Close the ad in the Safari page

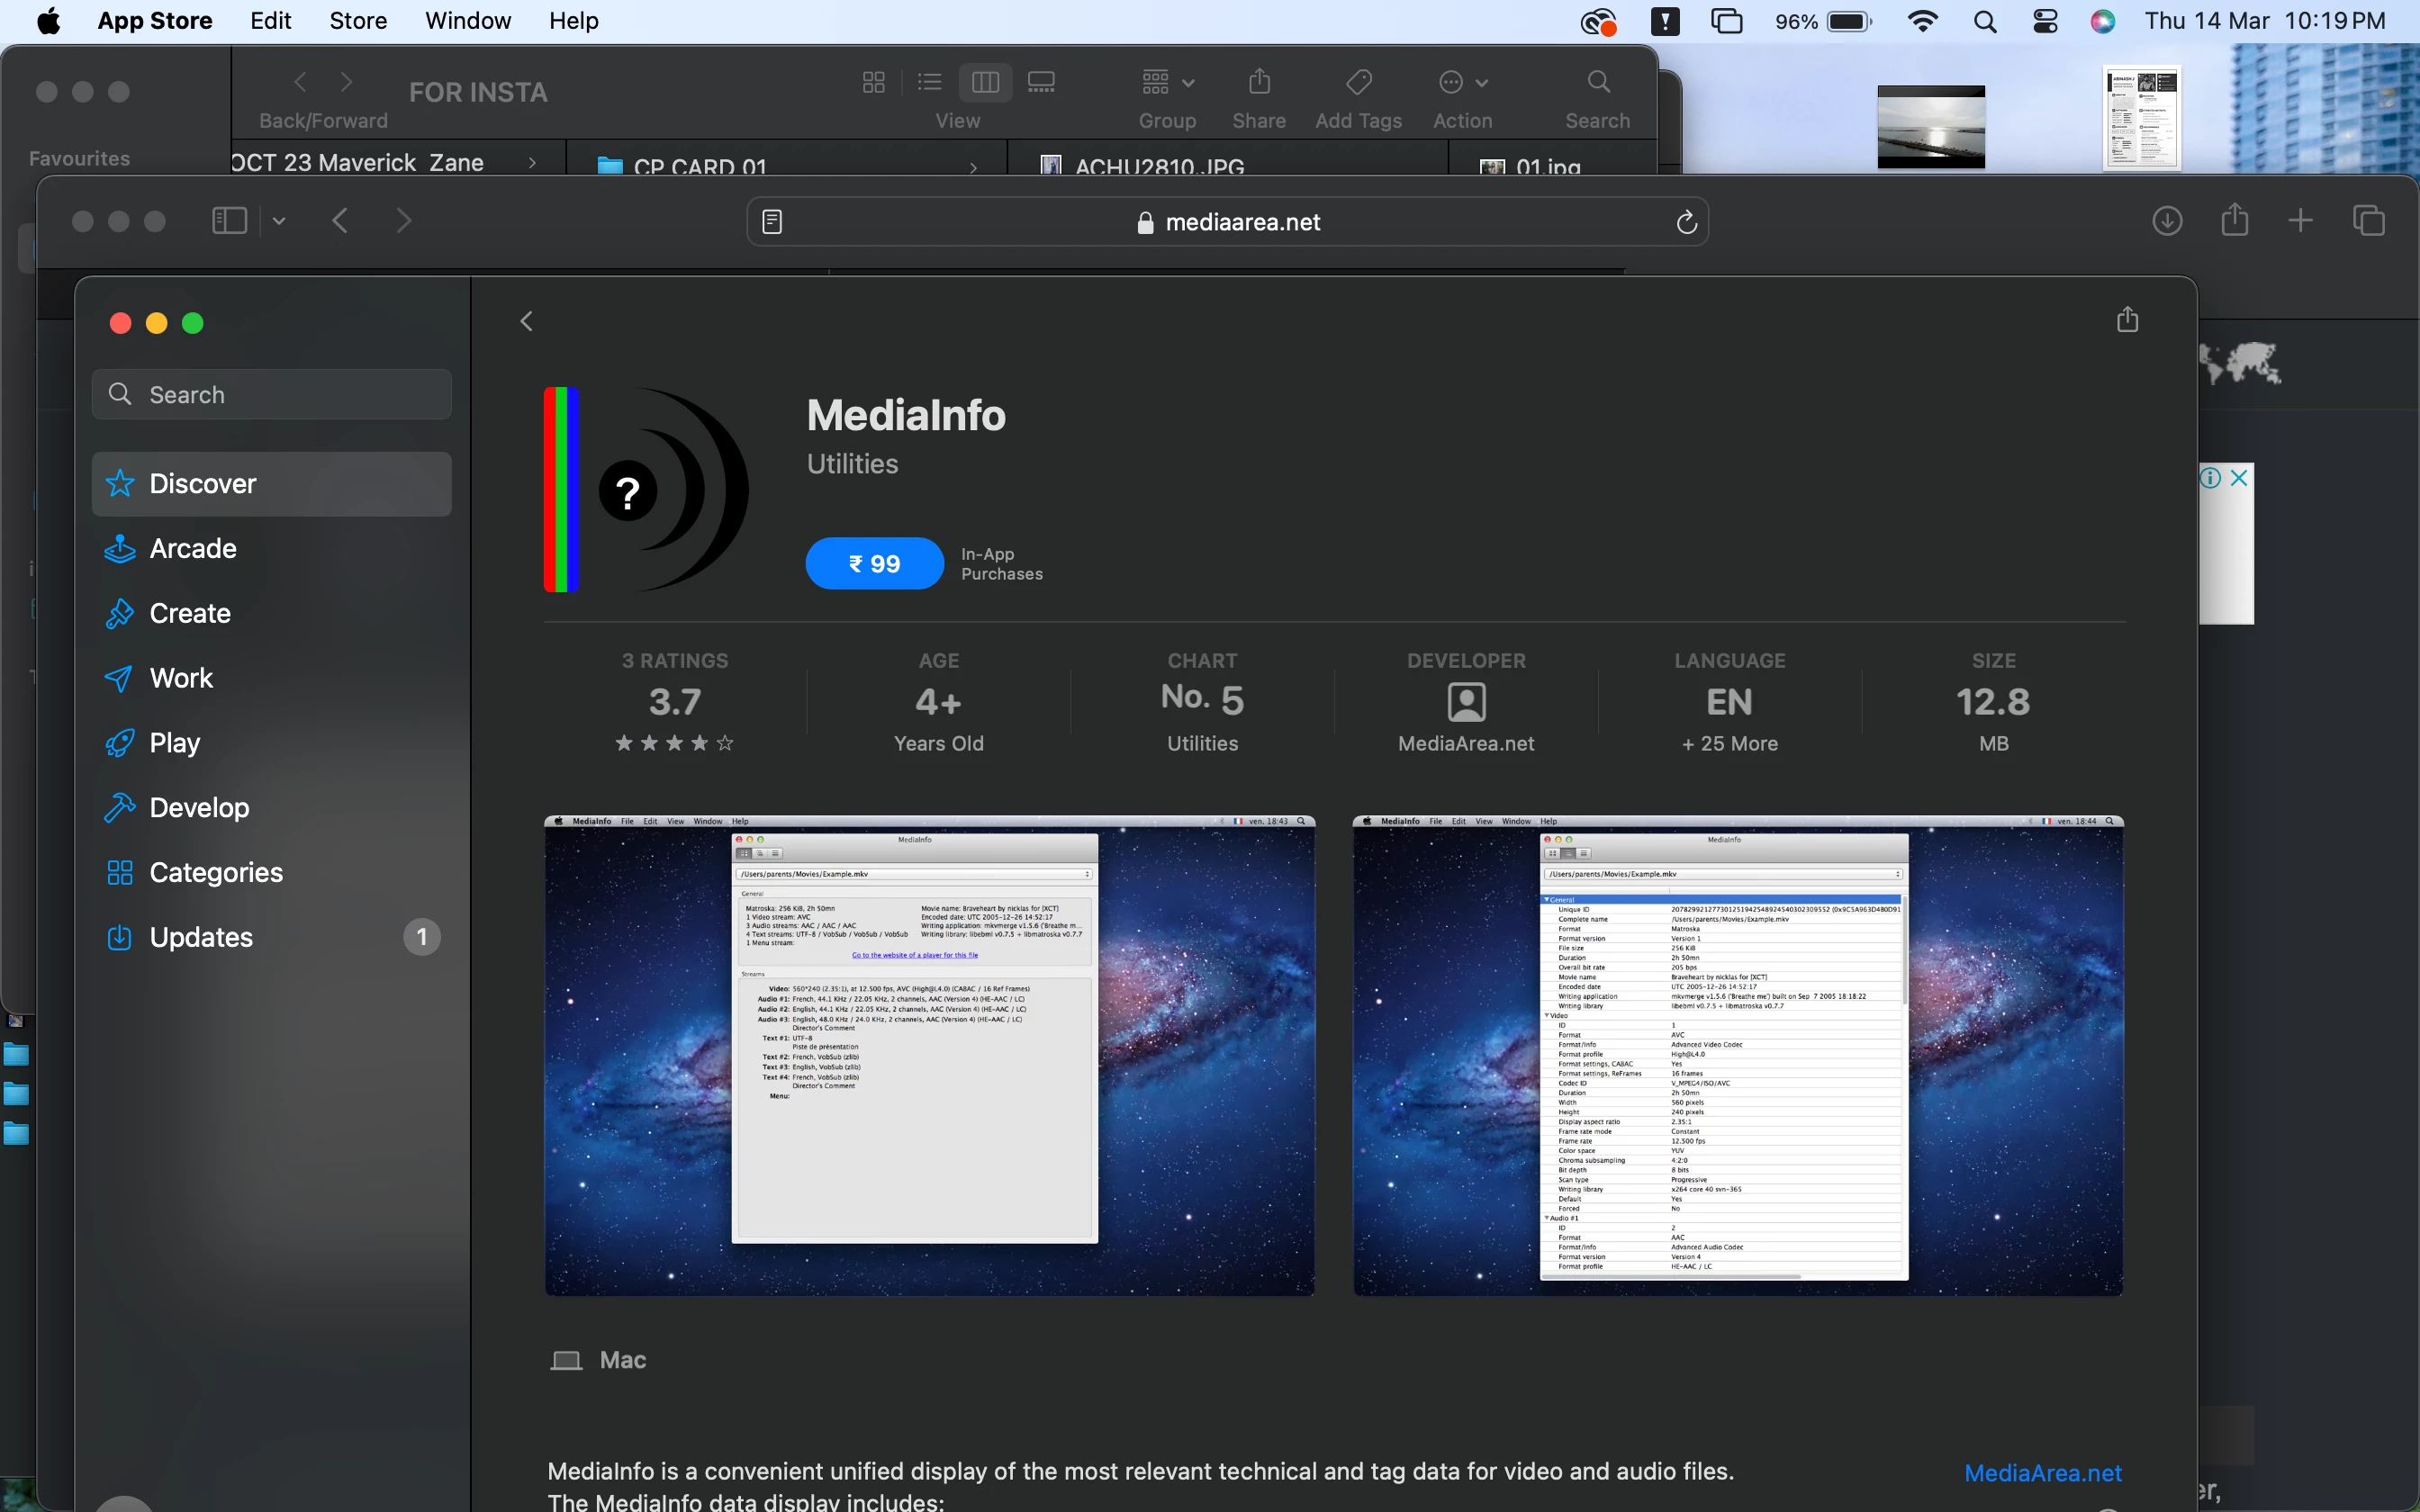[2239, 478]
